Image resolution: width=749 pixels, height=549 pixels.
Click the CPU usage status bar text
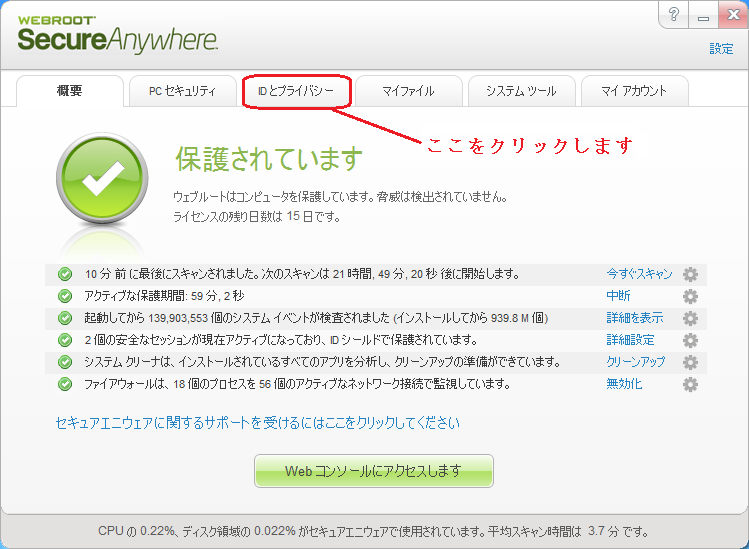374,531
